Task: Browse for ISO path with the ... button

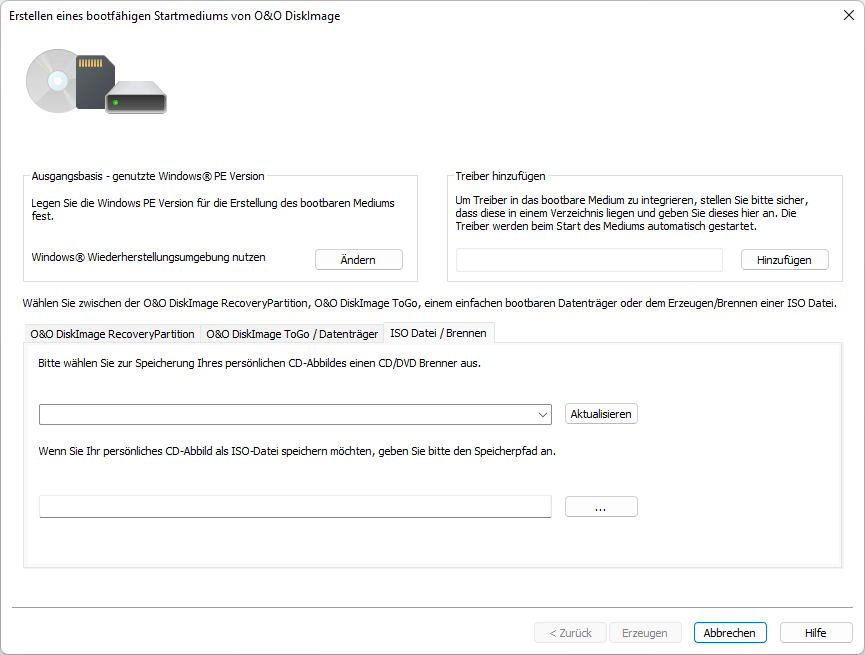Action: coord(601,507)
